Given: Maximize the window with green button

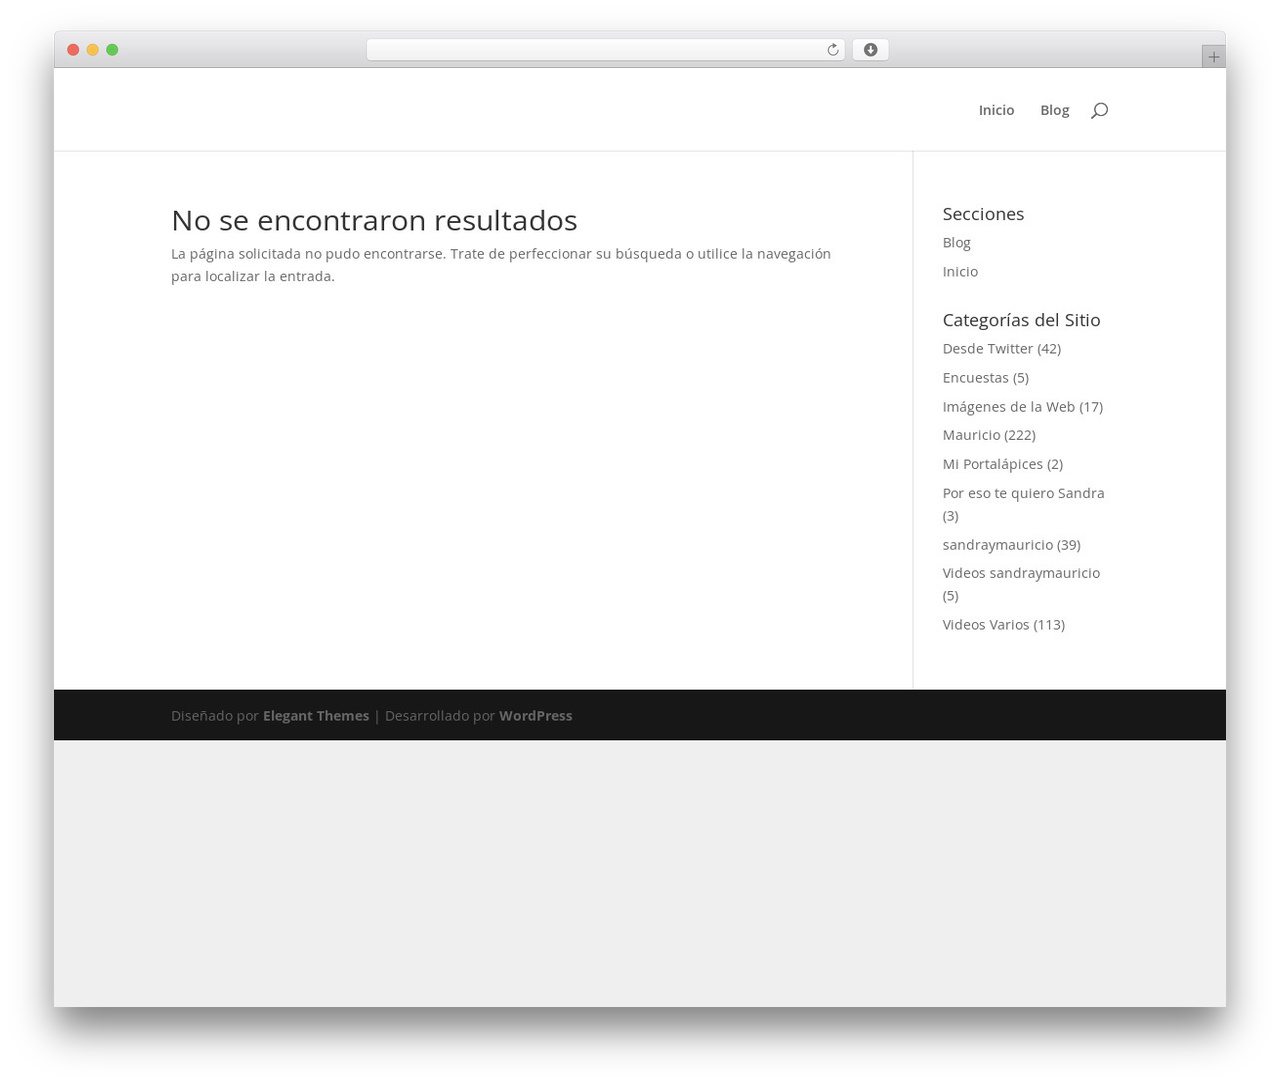Looking at the screenshot, I should [x=112, y=50].
